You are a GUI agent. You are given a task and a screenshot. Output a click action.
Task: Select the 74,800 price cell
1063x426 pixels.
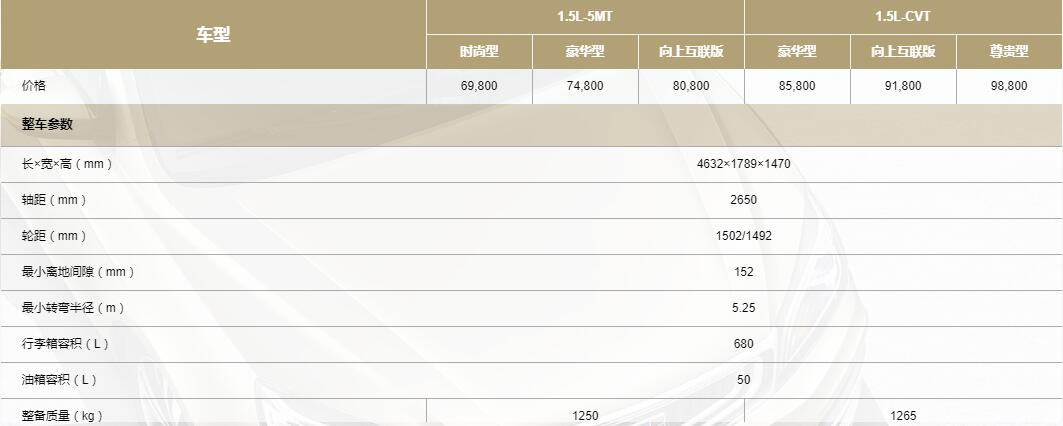[585, 86]
